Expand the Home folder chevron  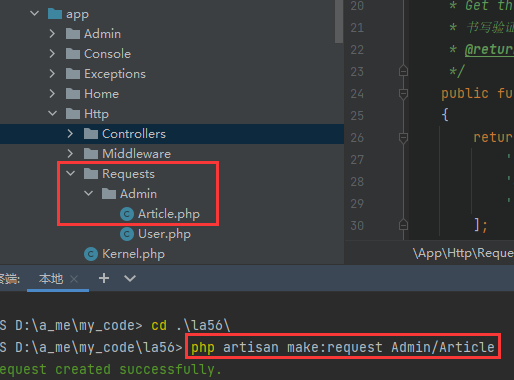(x=52, y=94)
